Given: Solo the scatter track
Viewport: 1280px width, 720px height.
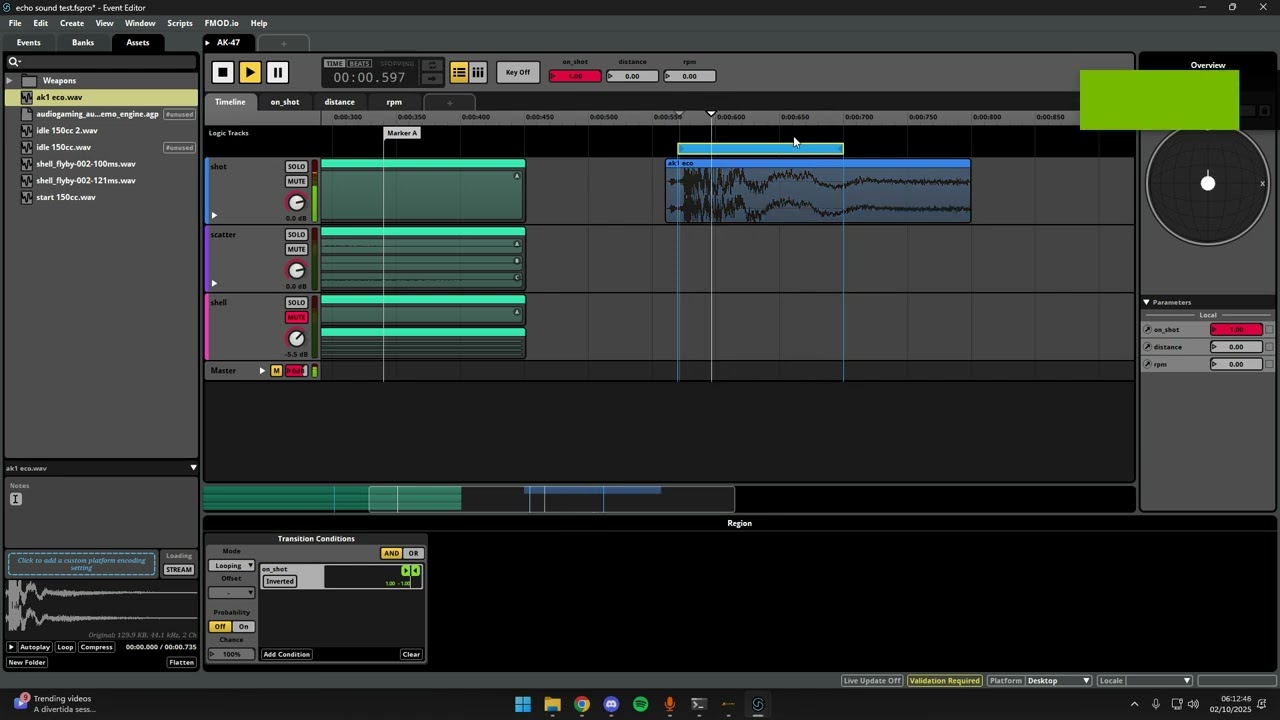Looking at the screenshot, I should 296,235.
